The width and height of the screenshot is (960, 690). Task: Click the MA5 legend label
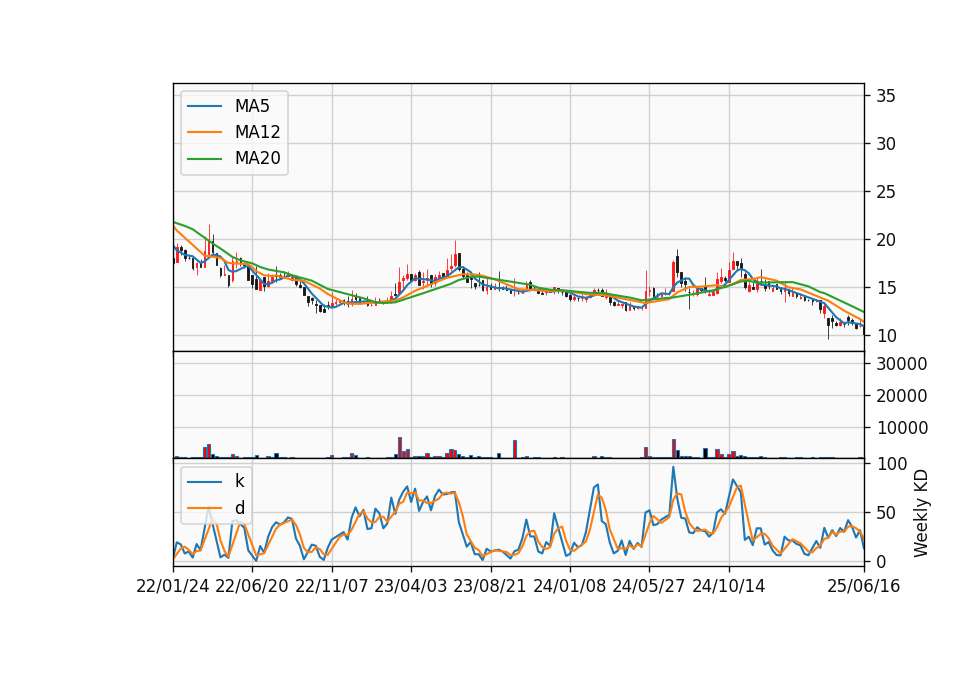click(x=252, y=106)
